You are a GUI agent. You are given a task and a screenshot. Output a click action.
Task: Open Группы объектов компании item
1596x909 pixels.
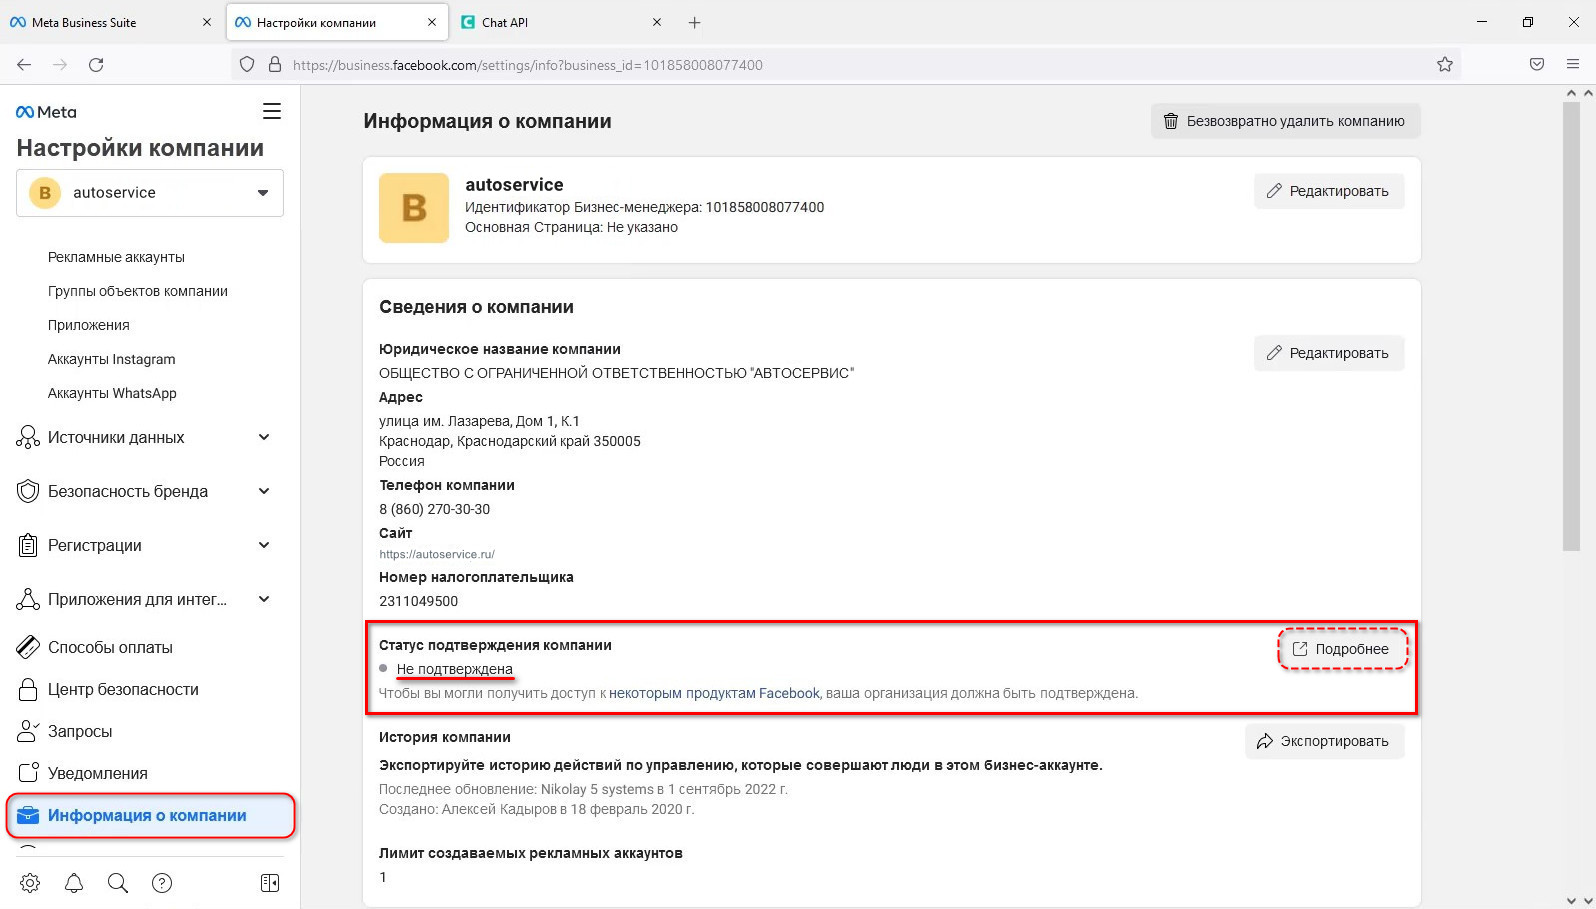pyautogui.click(x=138, y=291)
